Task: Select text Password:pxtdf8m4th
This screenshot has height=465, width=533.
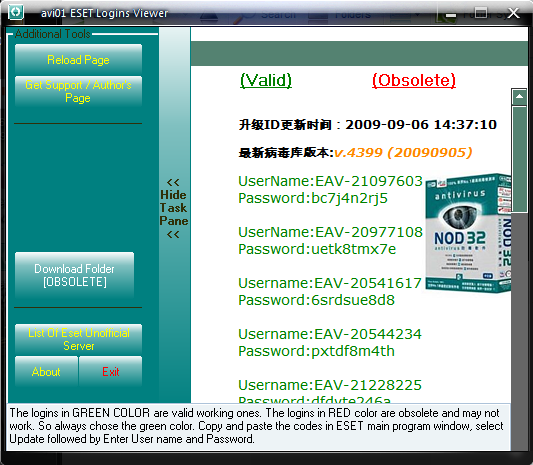Action: (x=316, y=351)
